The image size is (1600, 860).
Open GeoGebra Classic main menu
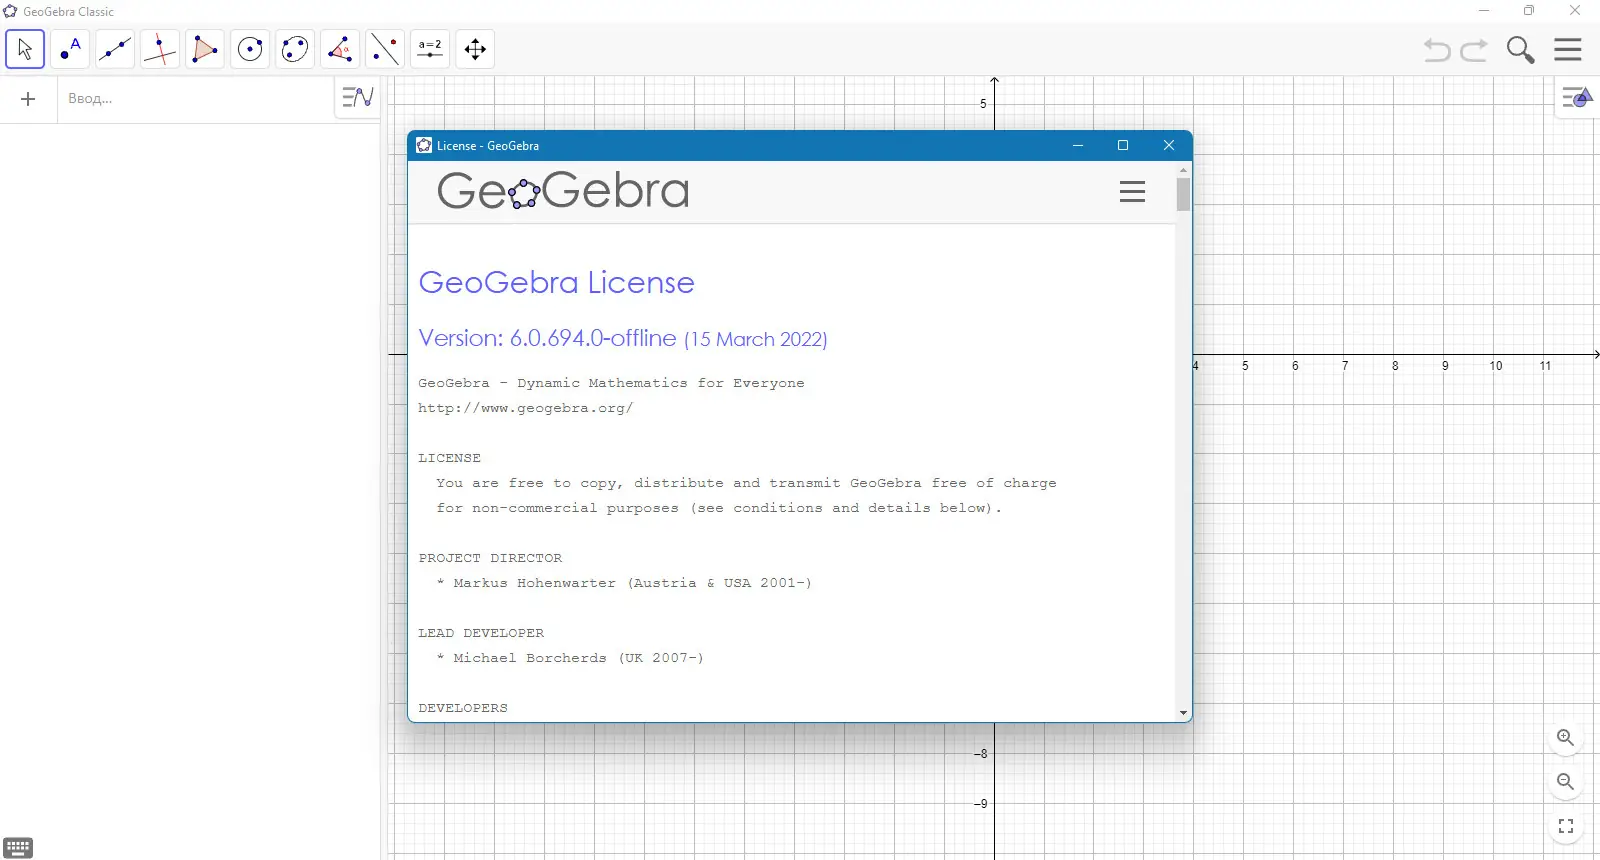1568,49
